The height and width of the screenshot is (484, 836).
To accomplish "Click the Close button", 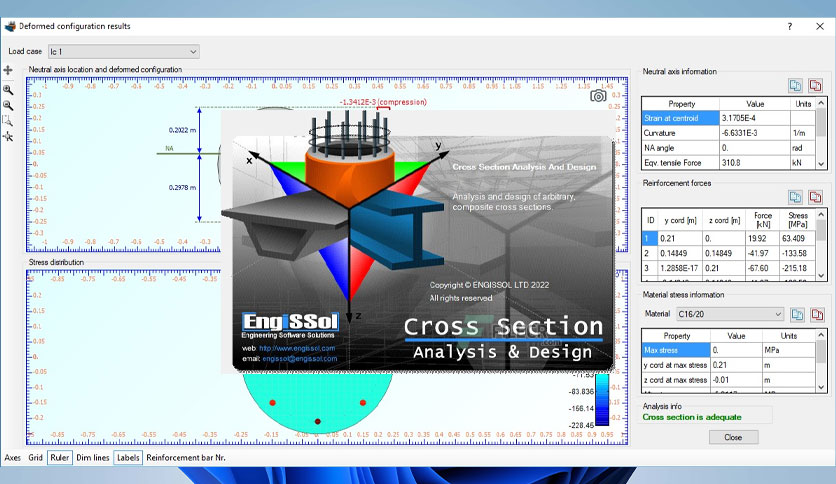I will point(733,437).
